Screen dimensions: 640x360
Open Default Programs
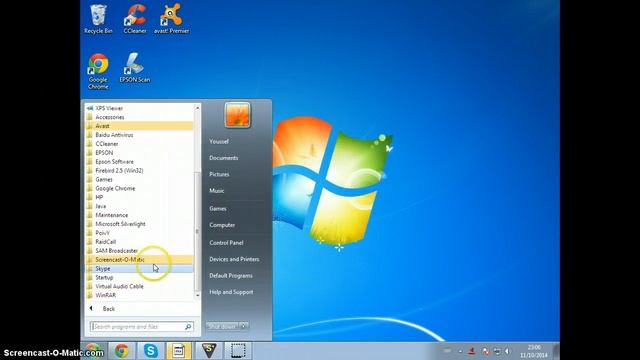(231, 276)
